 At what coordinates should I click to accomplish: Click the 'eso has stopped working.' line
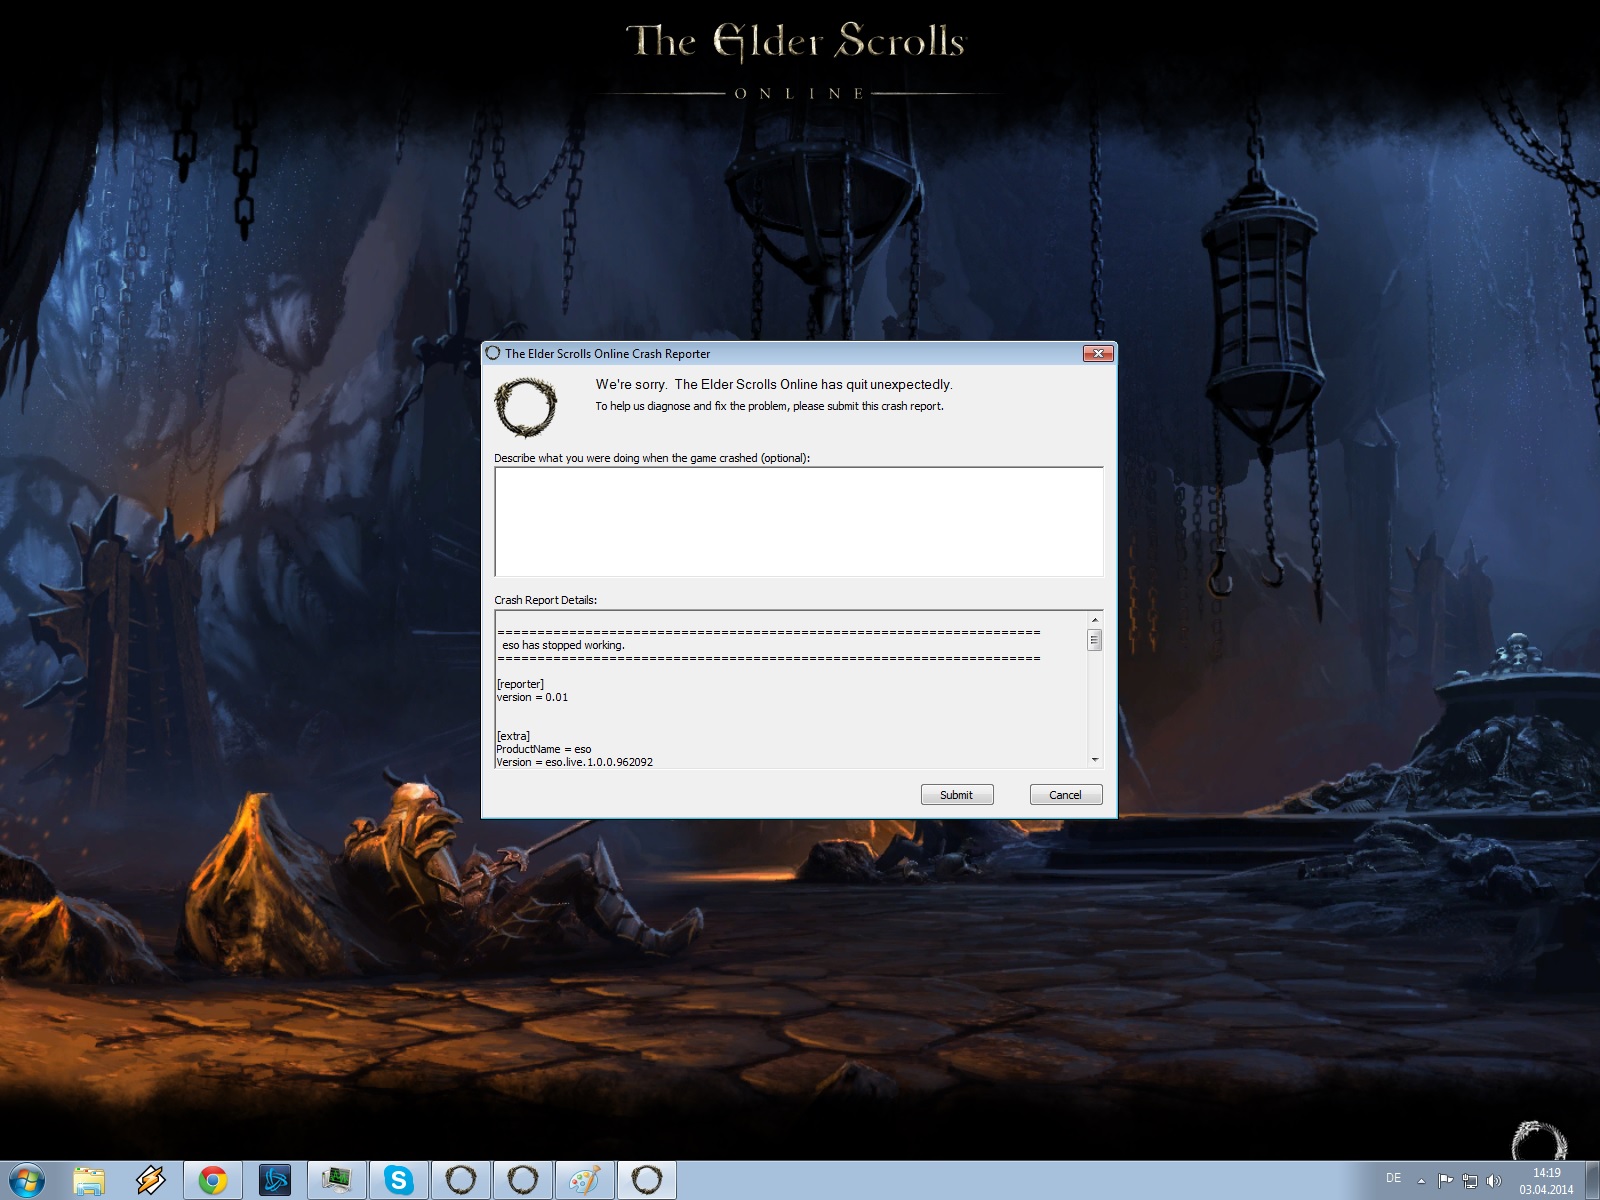563,645
